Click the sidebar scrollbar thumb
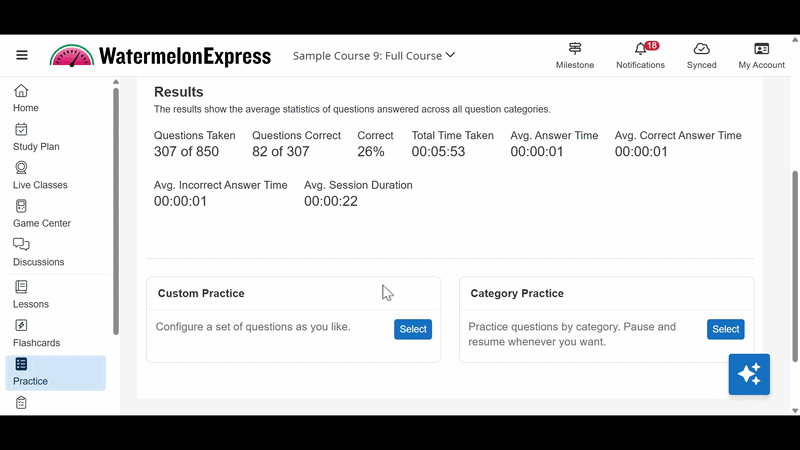 (116, 210)
